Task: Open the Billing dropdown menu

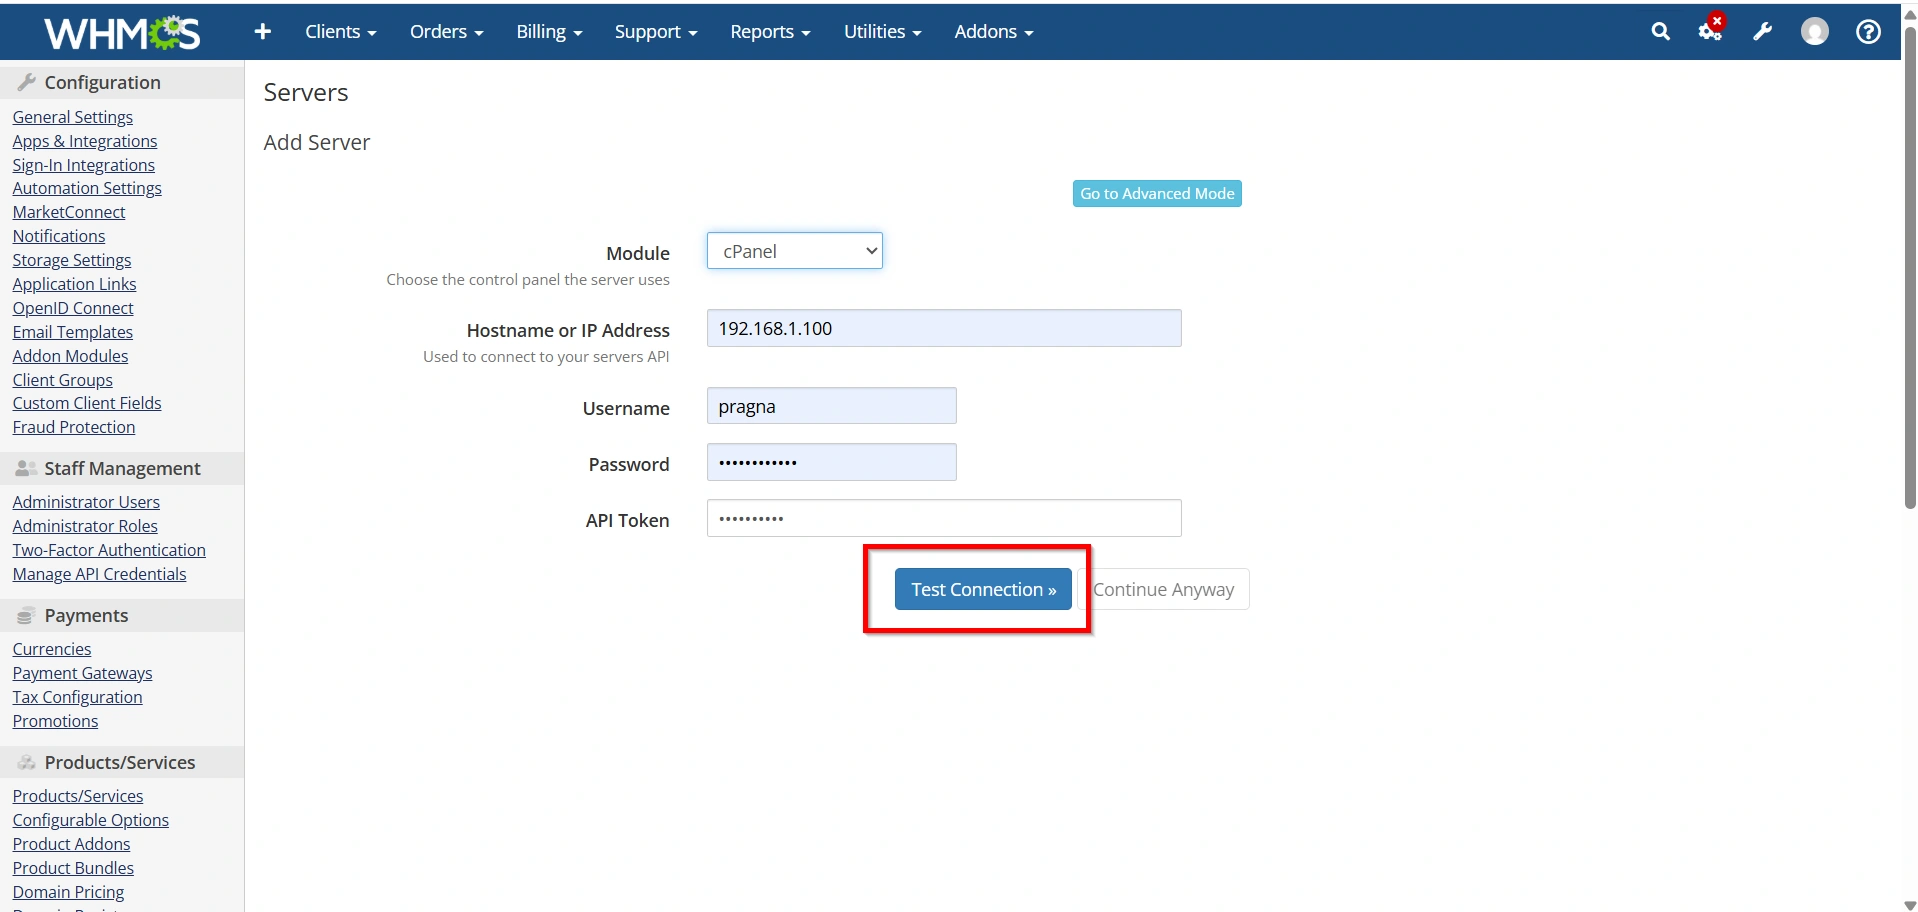Action: (549, 32)
